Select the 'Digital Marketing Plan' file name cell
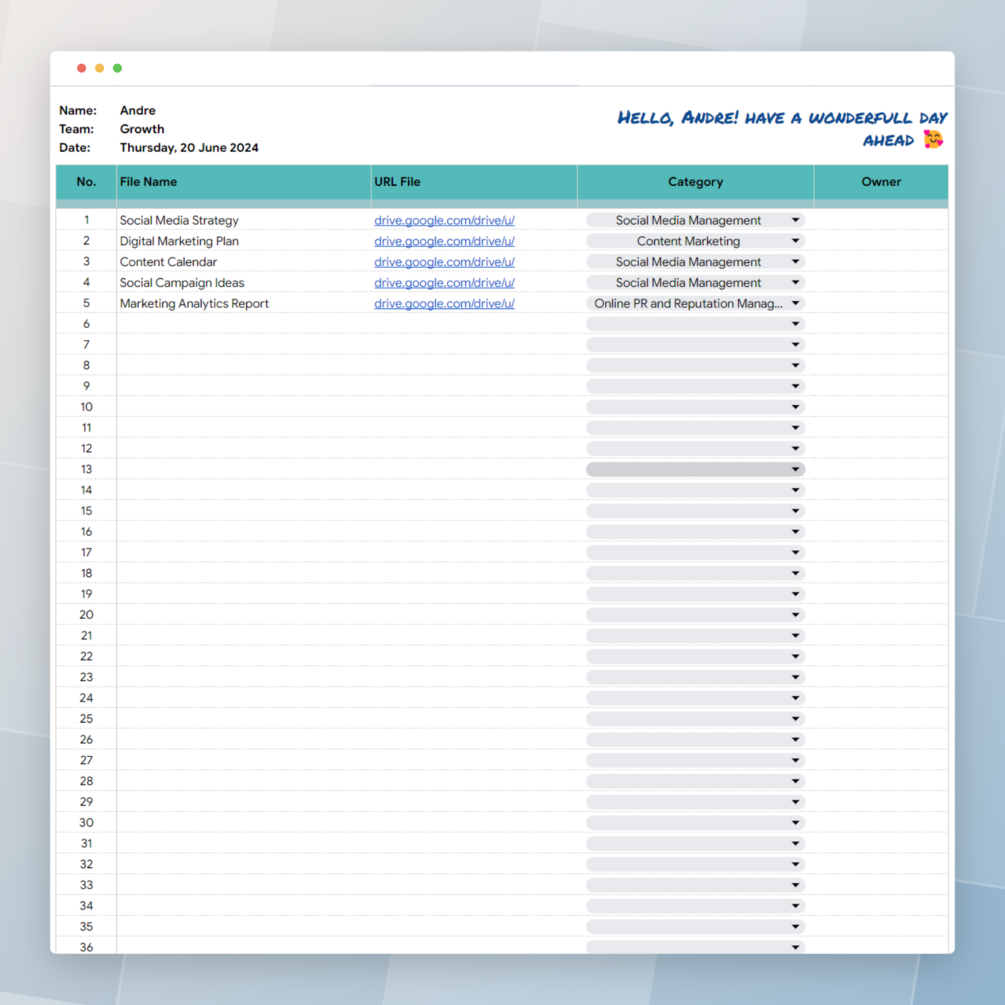This screenshot has width=1005, height=1005. coord(244,241)
